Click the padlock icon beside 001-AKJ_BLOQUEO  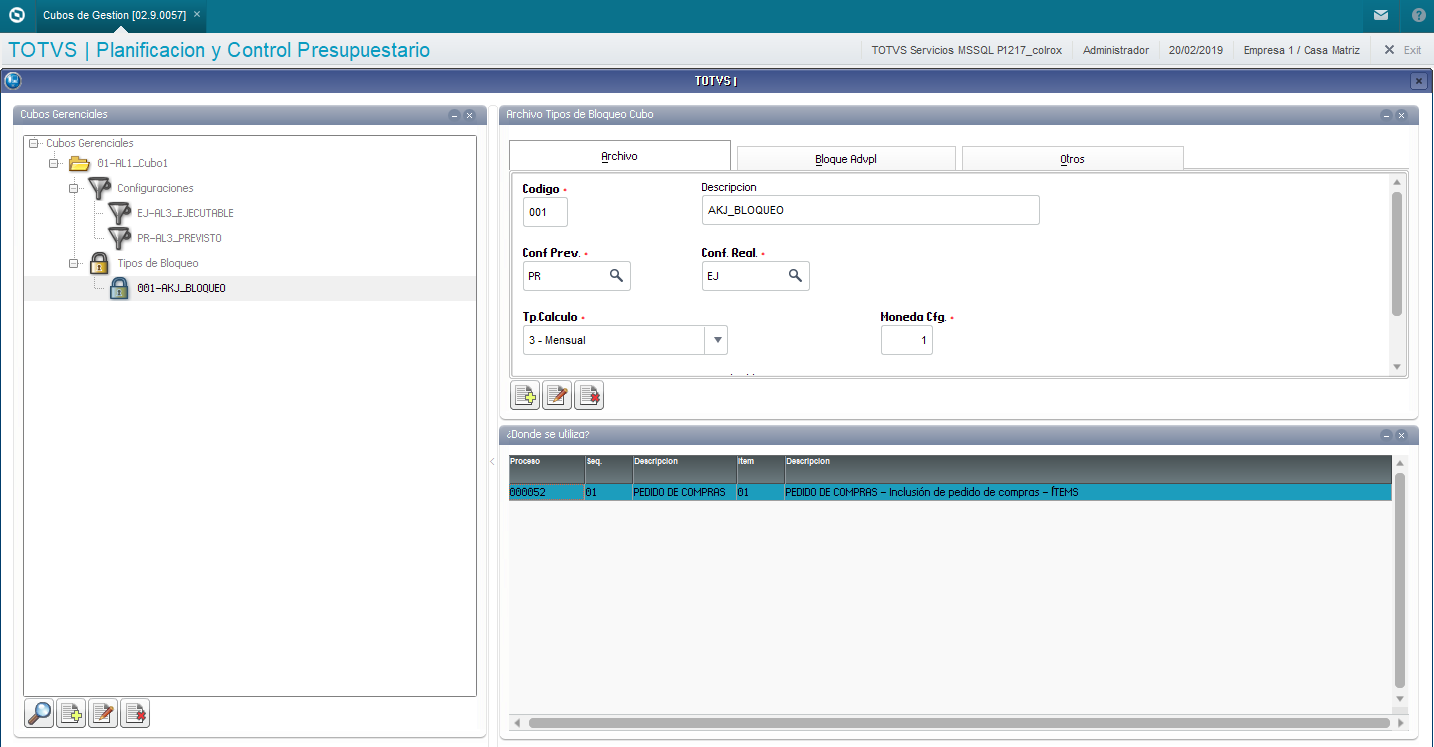[119, 288]
